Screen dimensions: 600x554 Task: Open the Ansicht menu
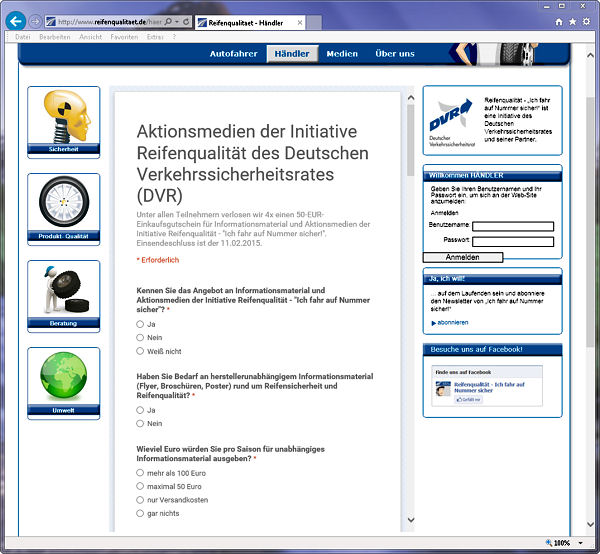[x=91, y=37]
